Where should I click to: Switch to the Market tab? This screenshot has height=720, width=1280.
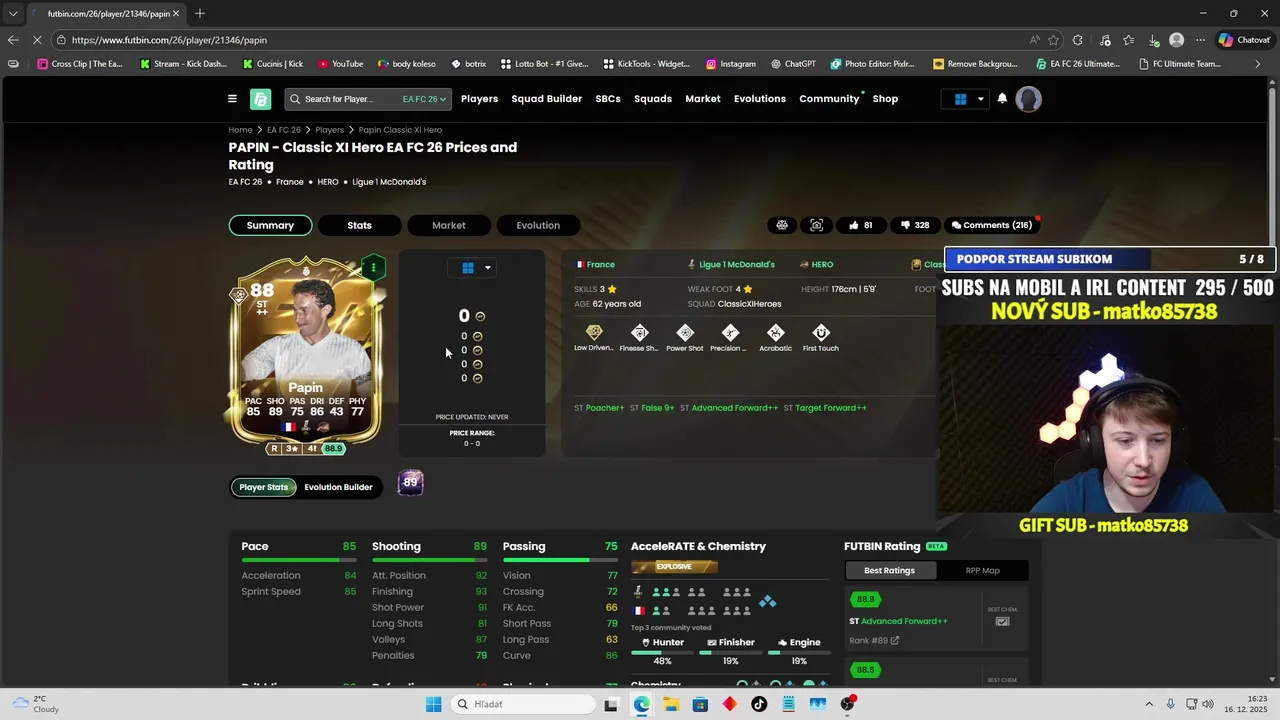coord(448,225)
